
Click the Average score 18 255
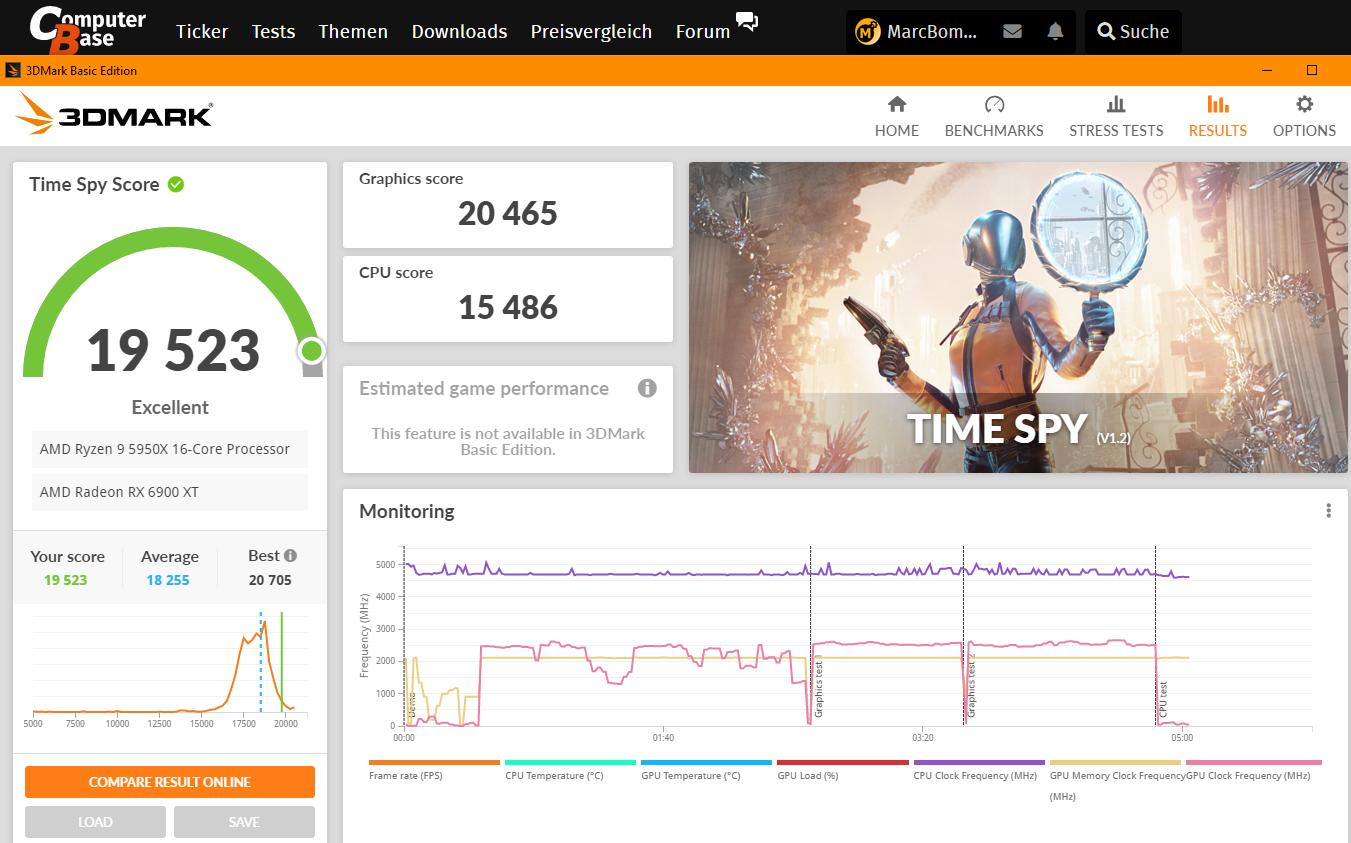pyautogui.click(x=167, y=580)
